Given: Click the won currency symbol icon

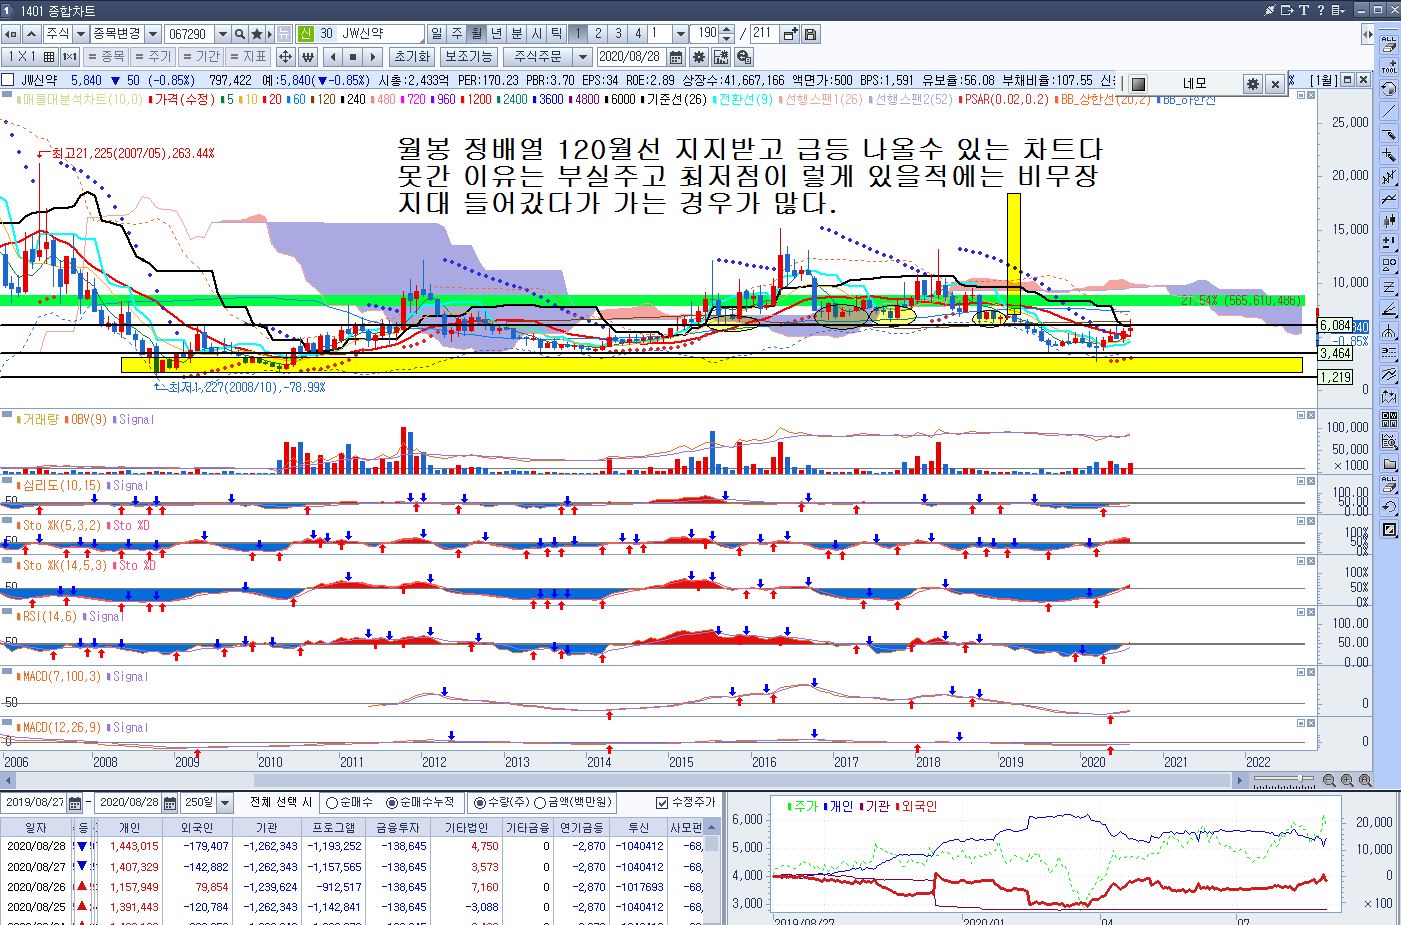Looking at the screenshot, I should (x=308, y=57).
